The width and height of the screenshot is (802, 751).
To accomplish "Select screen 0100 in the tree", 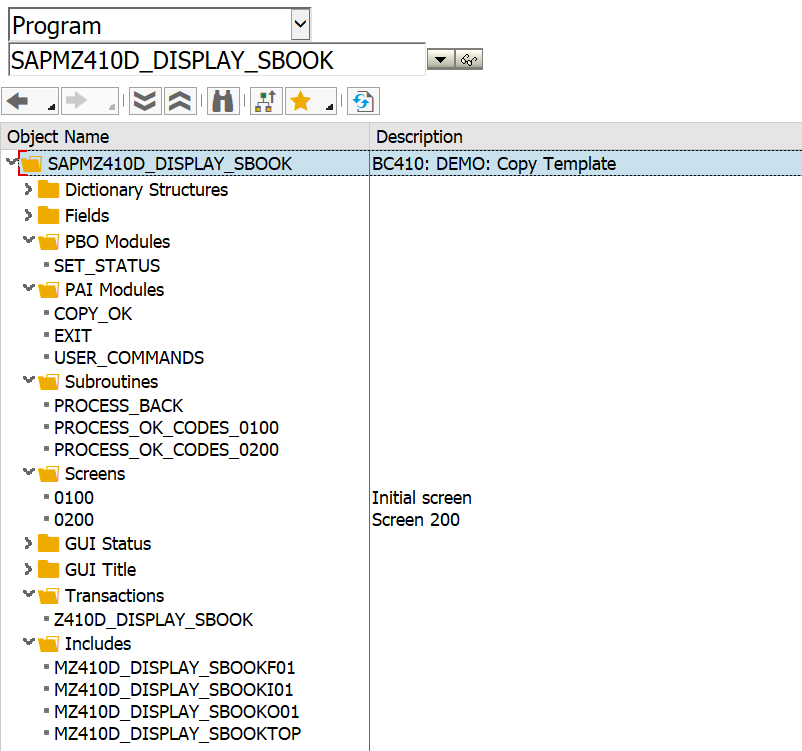I will pyautogui.click(x=74, y=498).
